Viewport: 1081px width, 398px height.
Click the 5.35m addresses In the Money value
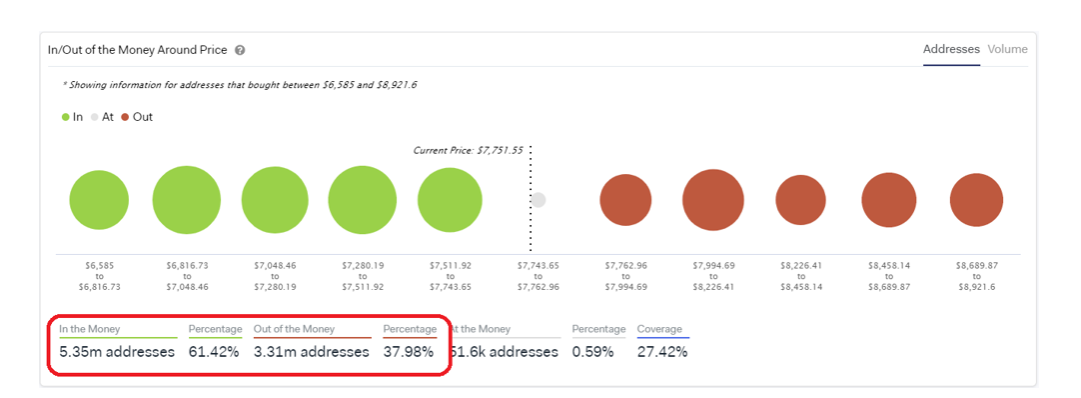point(117,352)
